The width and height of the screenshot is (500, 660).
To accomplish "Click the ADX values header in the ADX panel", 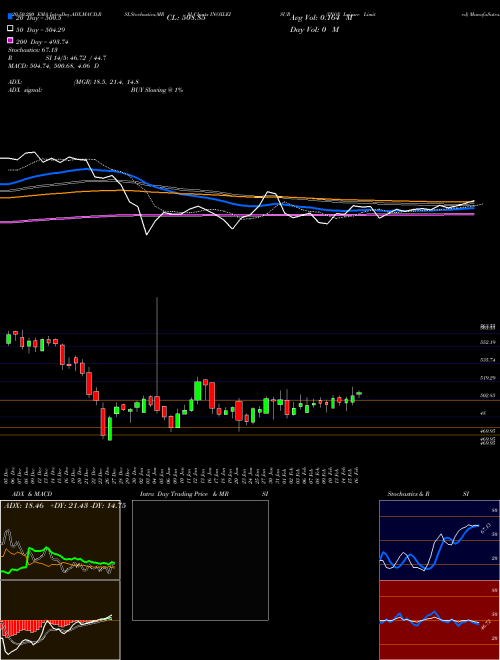I will point(65,506).
